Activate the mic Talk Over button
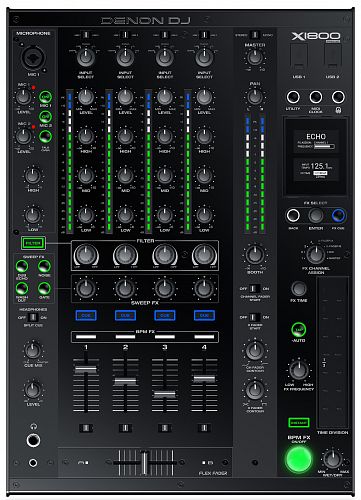 click(x=45, y=137)
